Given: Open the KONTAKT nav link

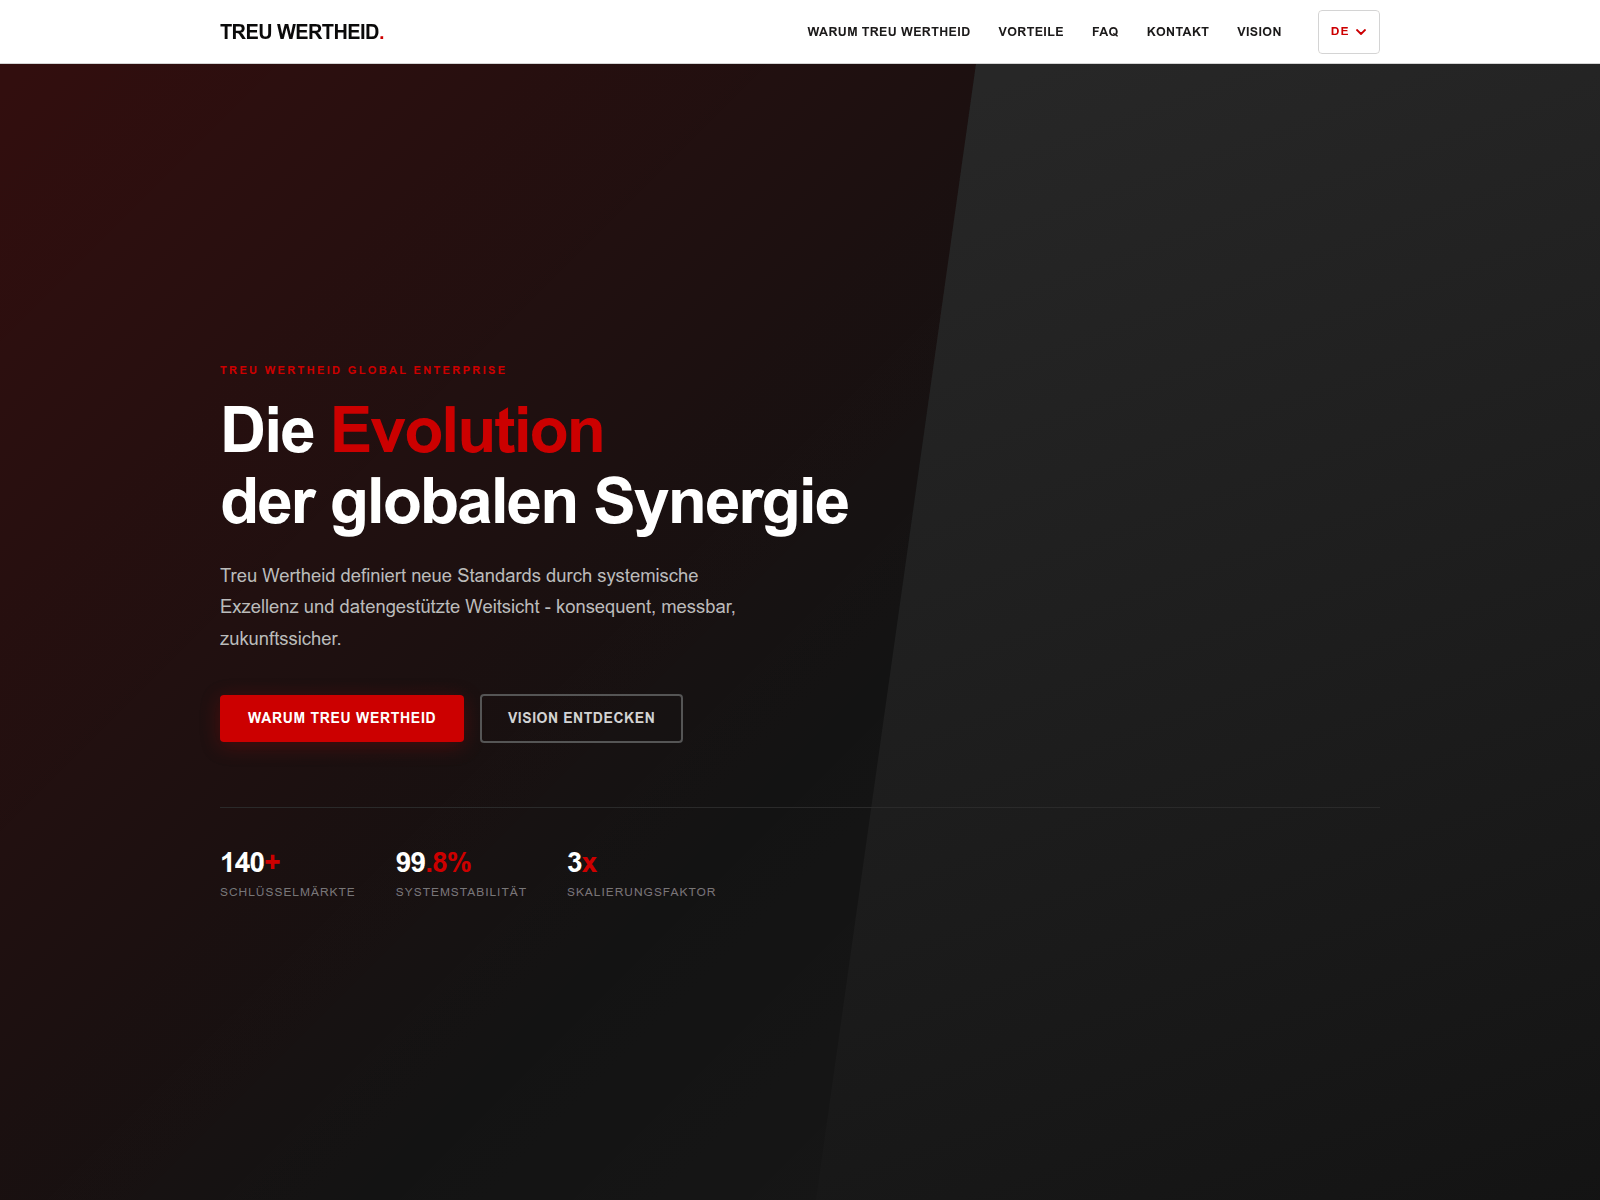Looking at the screenshot, I should click(1177, 32).
